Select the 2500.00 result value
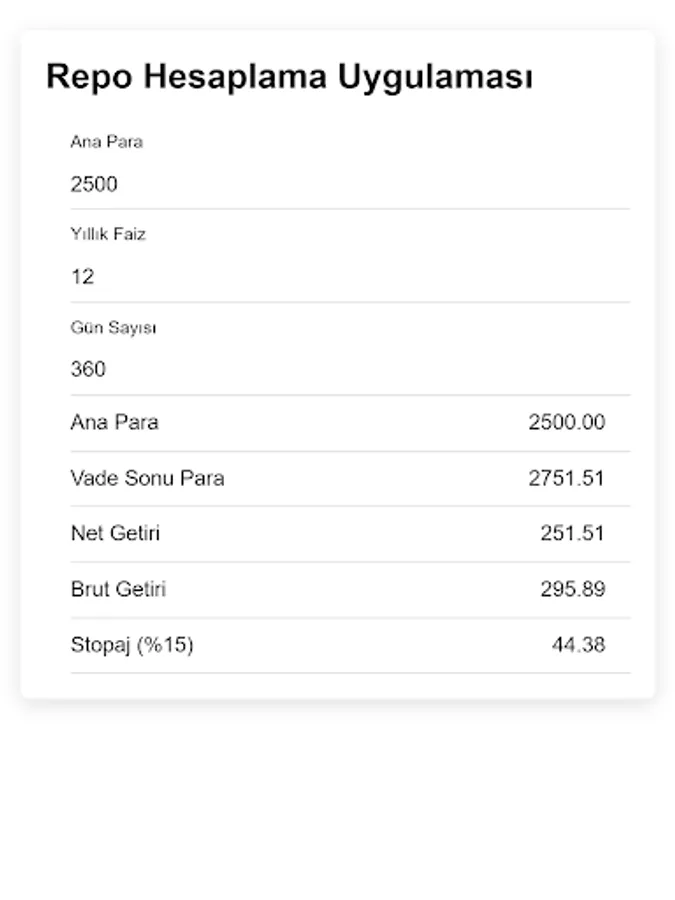Image resolution: width=675 pixels, height=900 pixels. click(x=566, y=422)
